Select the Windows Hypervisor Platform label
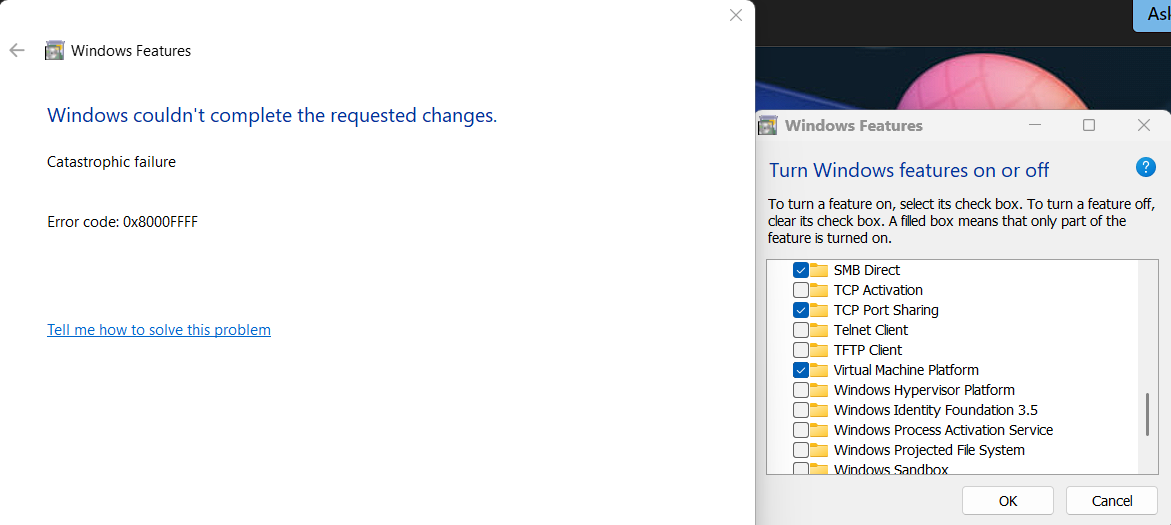The image size is (1171, 525). (x=924, y=390)
